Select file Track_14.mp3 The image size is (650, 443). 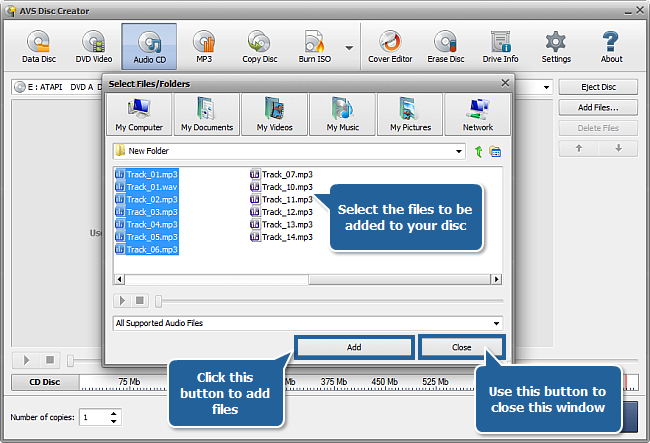pyautogui.click(x=281, y=237)
